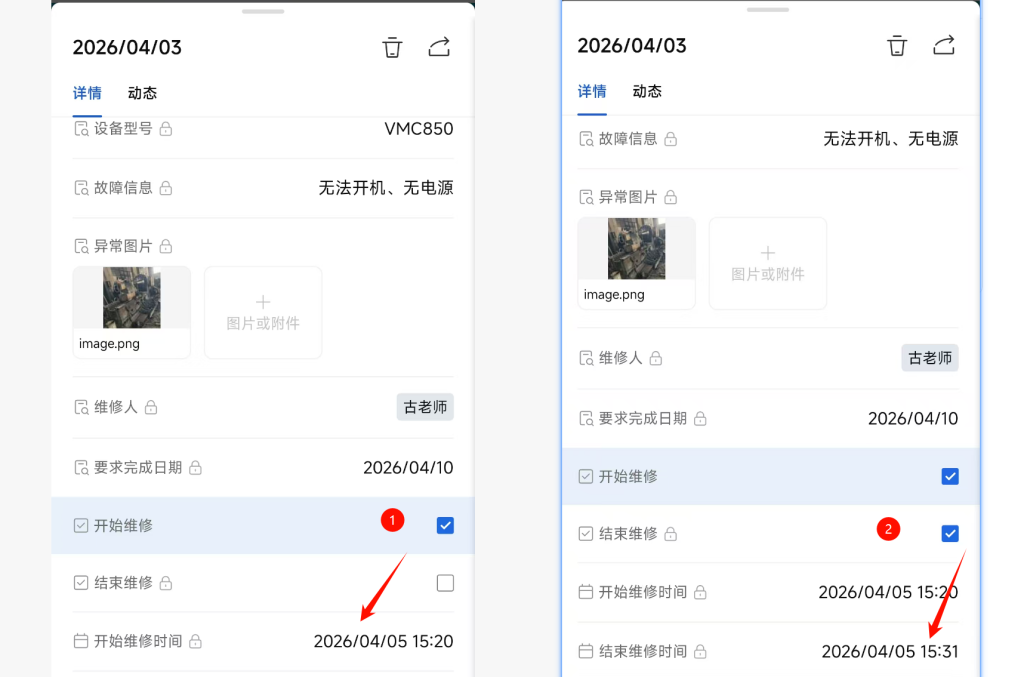1024x677 pixels.
Task: Click the trash delete icon in right panel
Action: point(897,46)
